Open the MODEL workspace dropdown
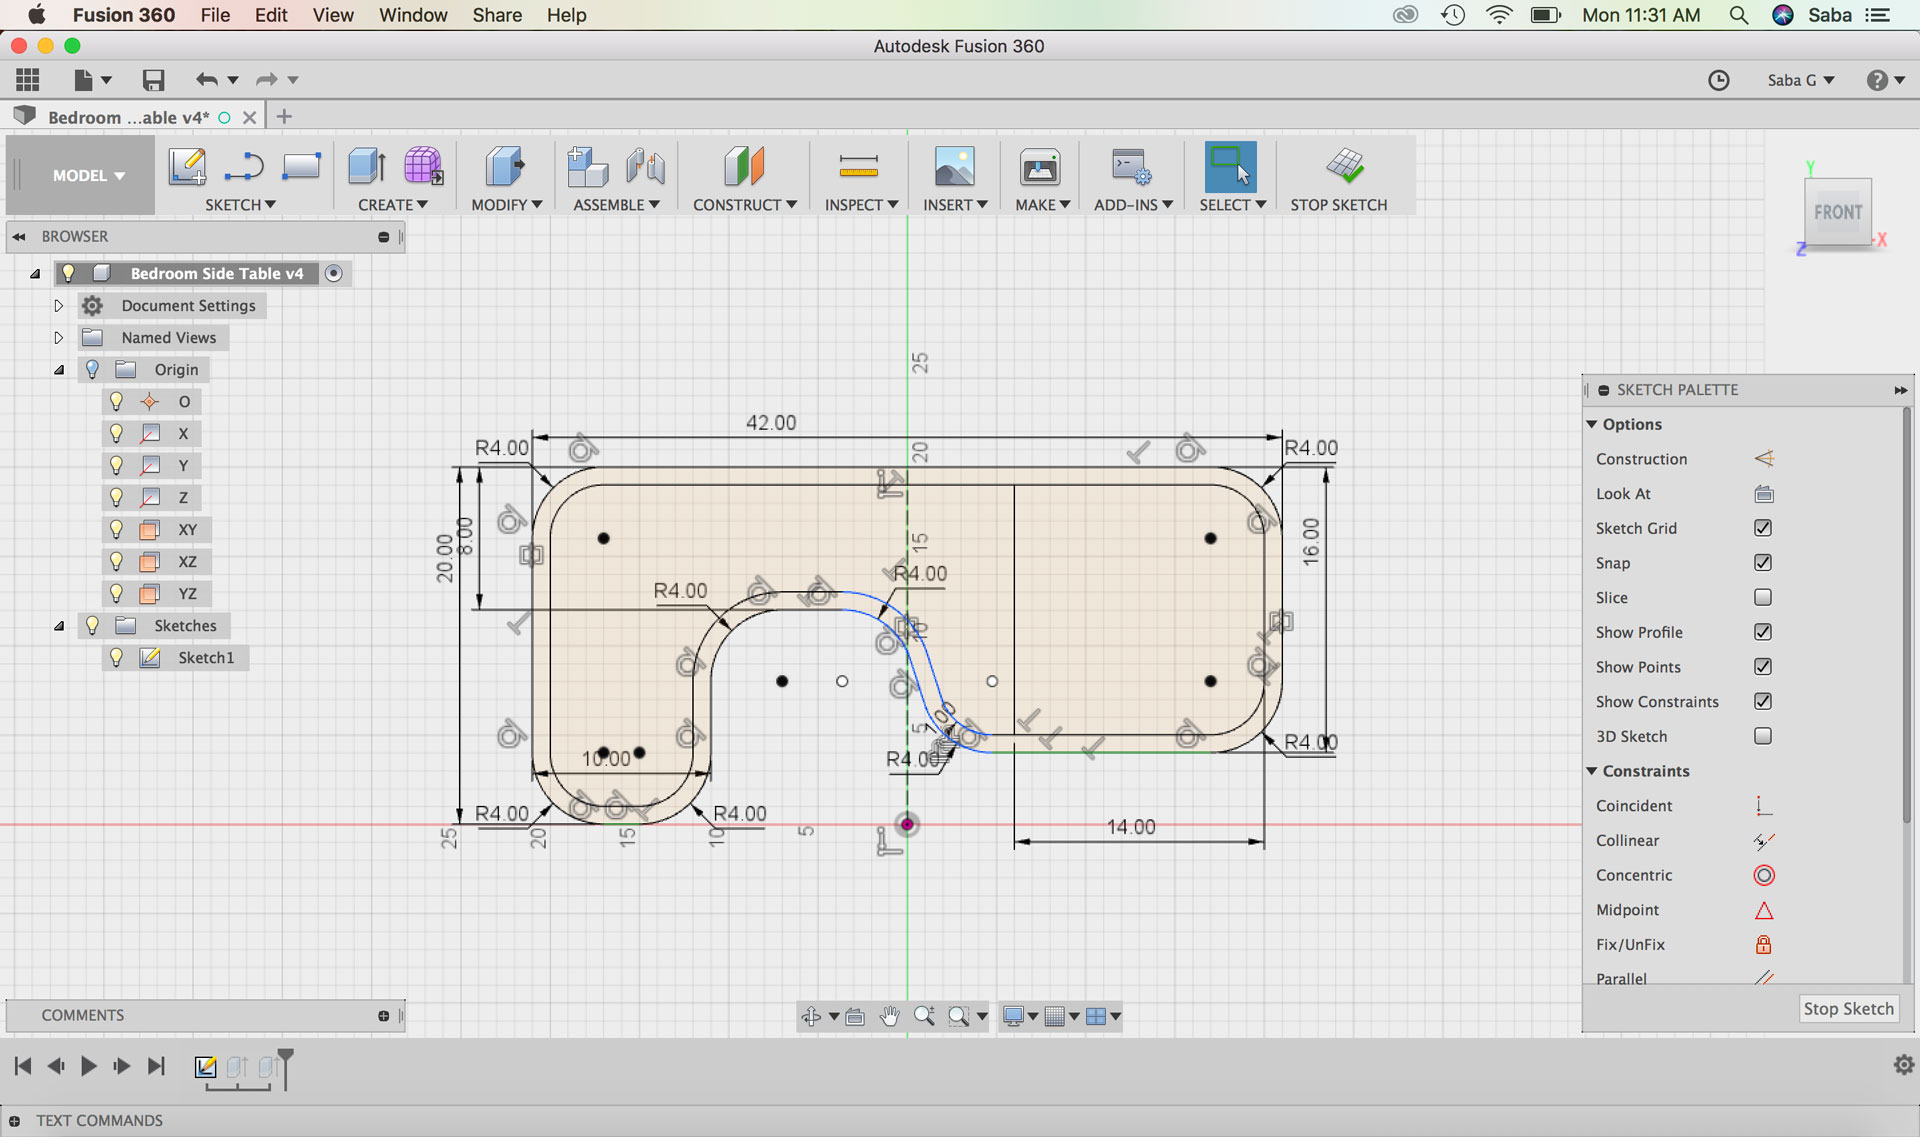 click(x=88, y=175)
